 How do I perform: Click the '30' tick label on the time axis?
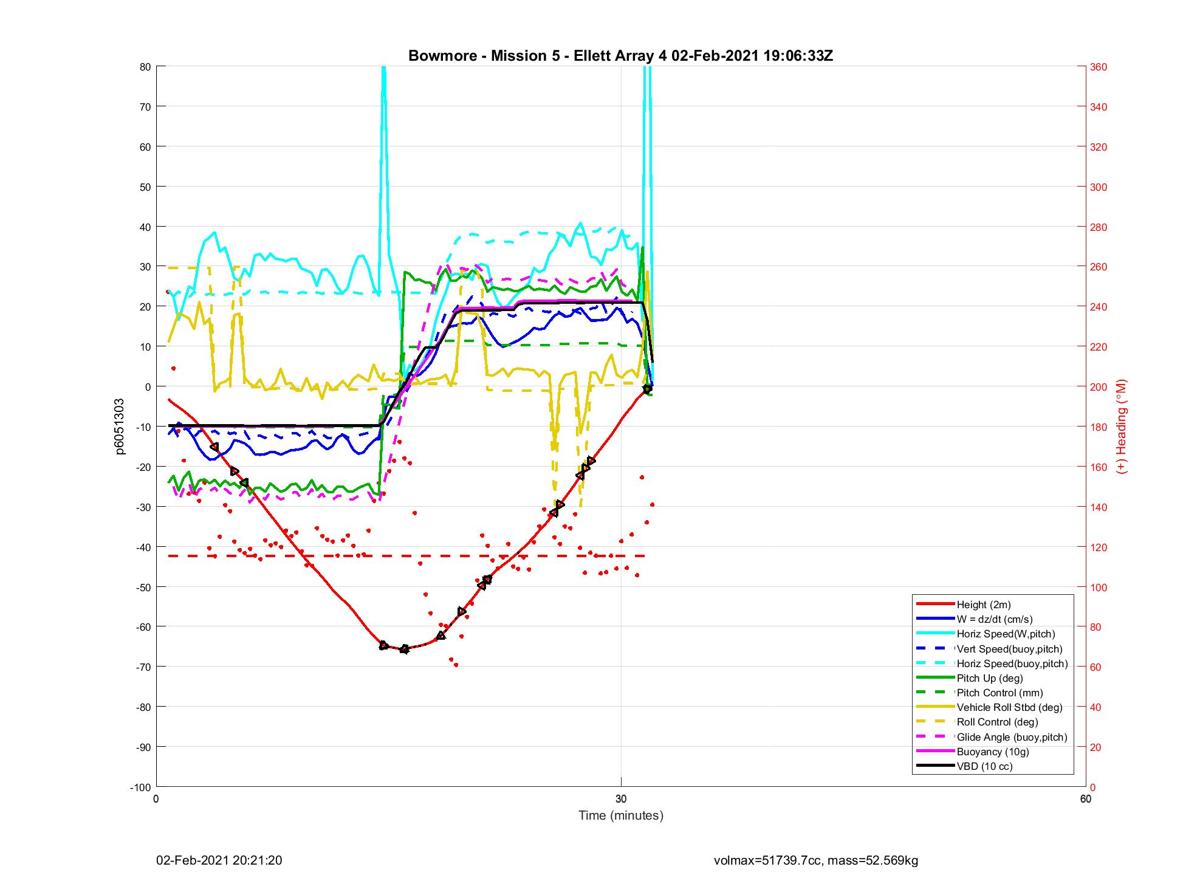pos(621,799)
